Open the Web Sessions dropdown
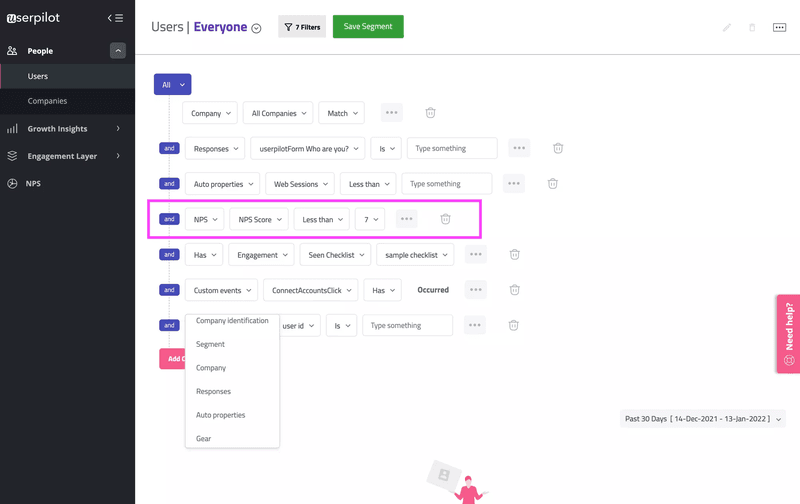This screenshot has height=504, width=800. 300,184
